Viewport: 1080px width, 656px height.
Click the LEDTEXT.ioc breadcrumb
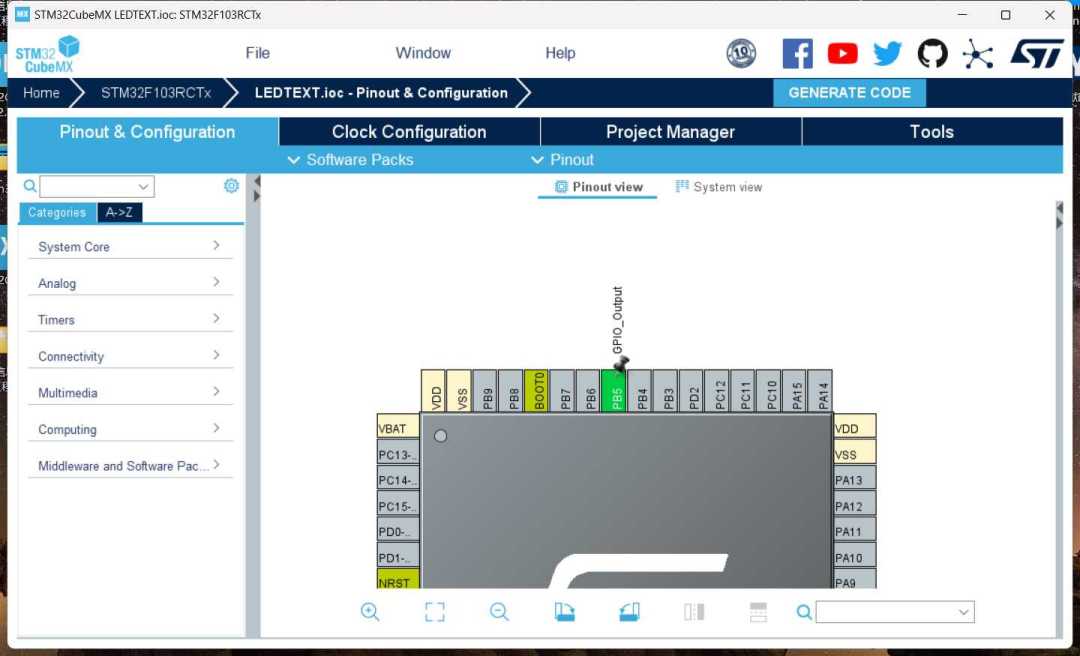381,93
